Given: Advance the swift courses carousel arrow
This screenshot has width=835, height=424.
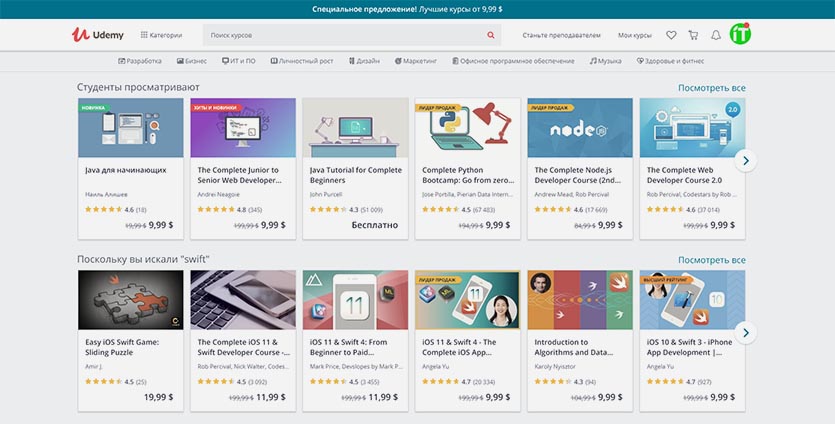Looking at the screenshot, I should click(x=746, y=332).
